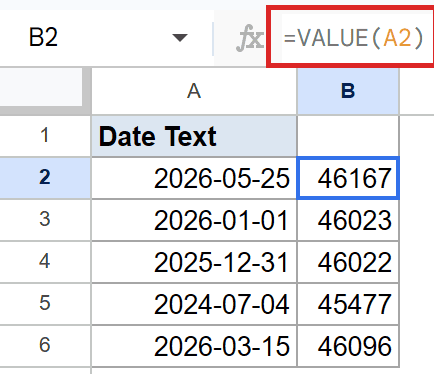The width and height of the screenshot is (434, 374).
Task: Select row 4 header
Action: click(45, 262)
